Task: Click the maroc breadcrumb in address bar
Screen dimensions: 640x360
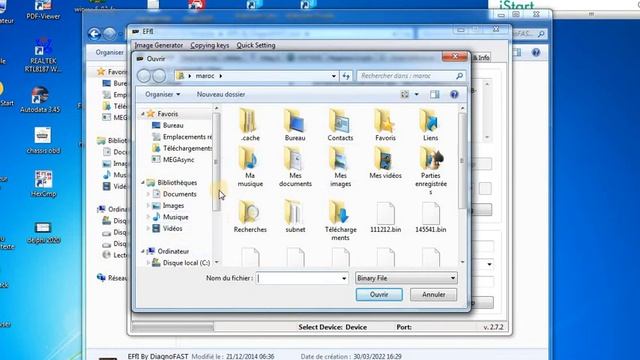Action: [x=204, y=76]
